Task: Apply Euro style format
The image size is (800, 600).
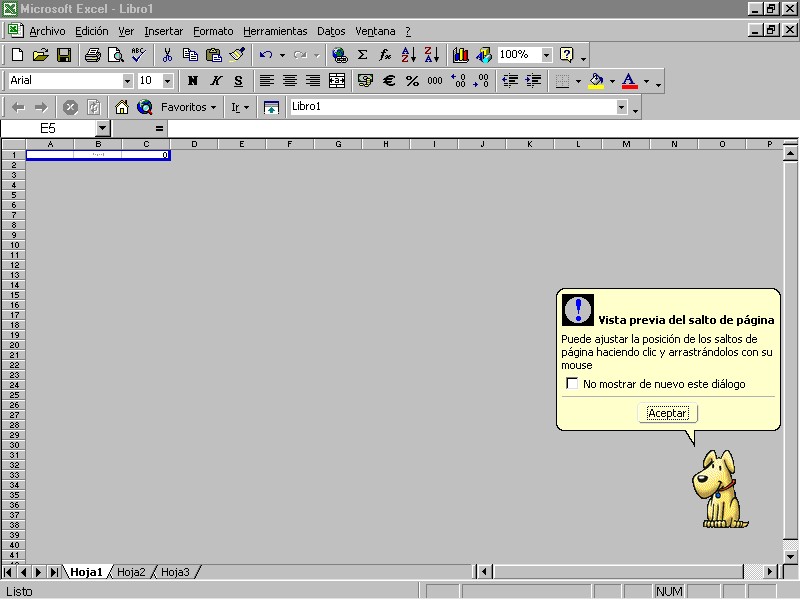Action: tap(389, 81)
